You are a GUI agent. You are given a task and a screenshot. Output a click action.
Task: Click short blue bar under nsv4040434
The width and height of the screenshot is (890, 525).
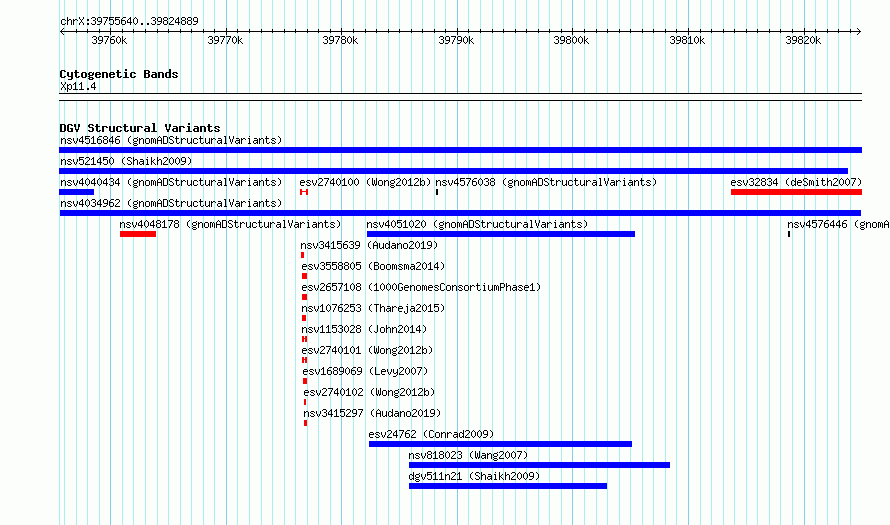[x=76, y=192]
